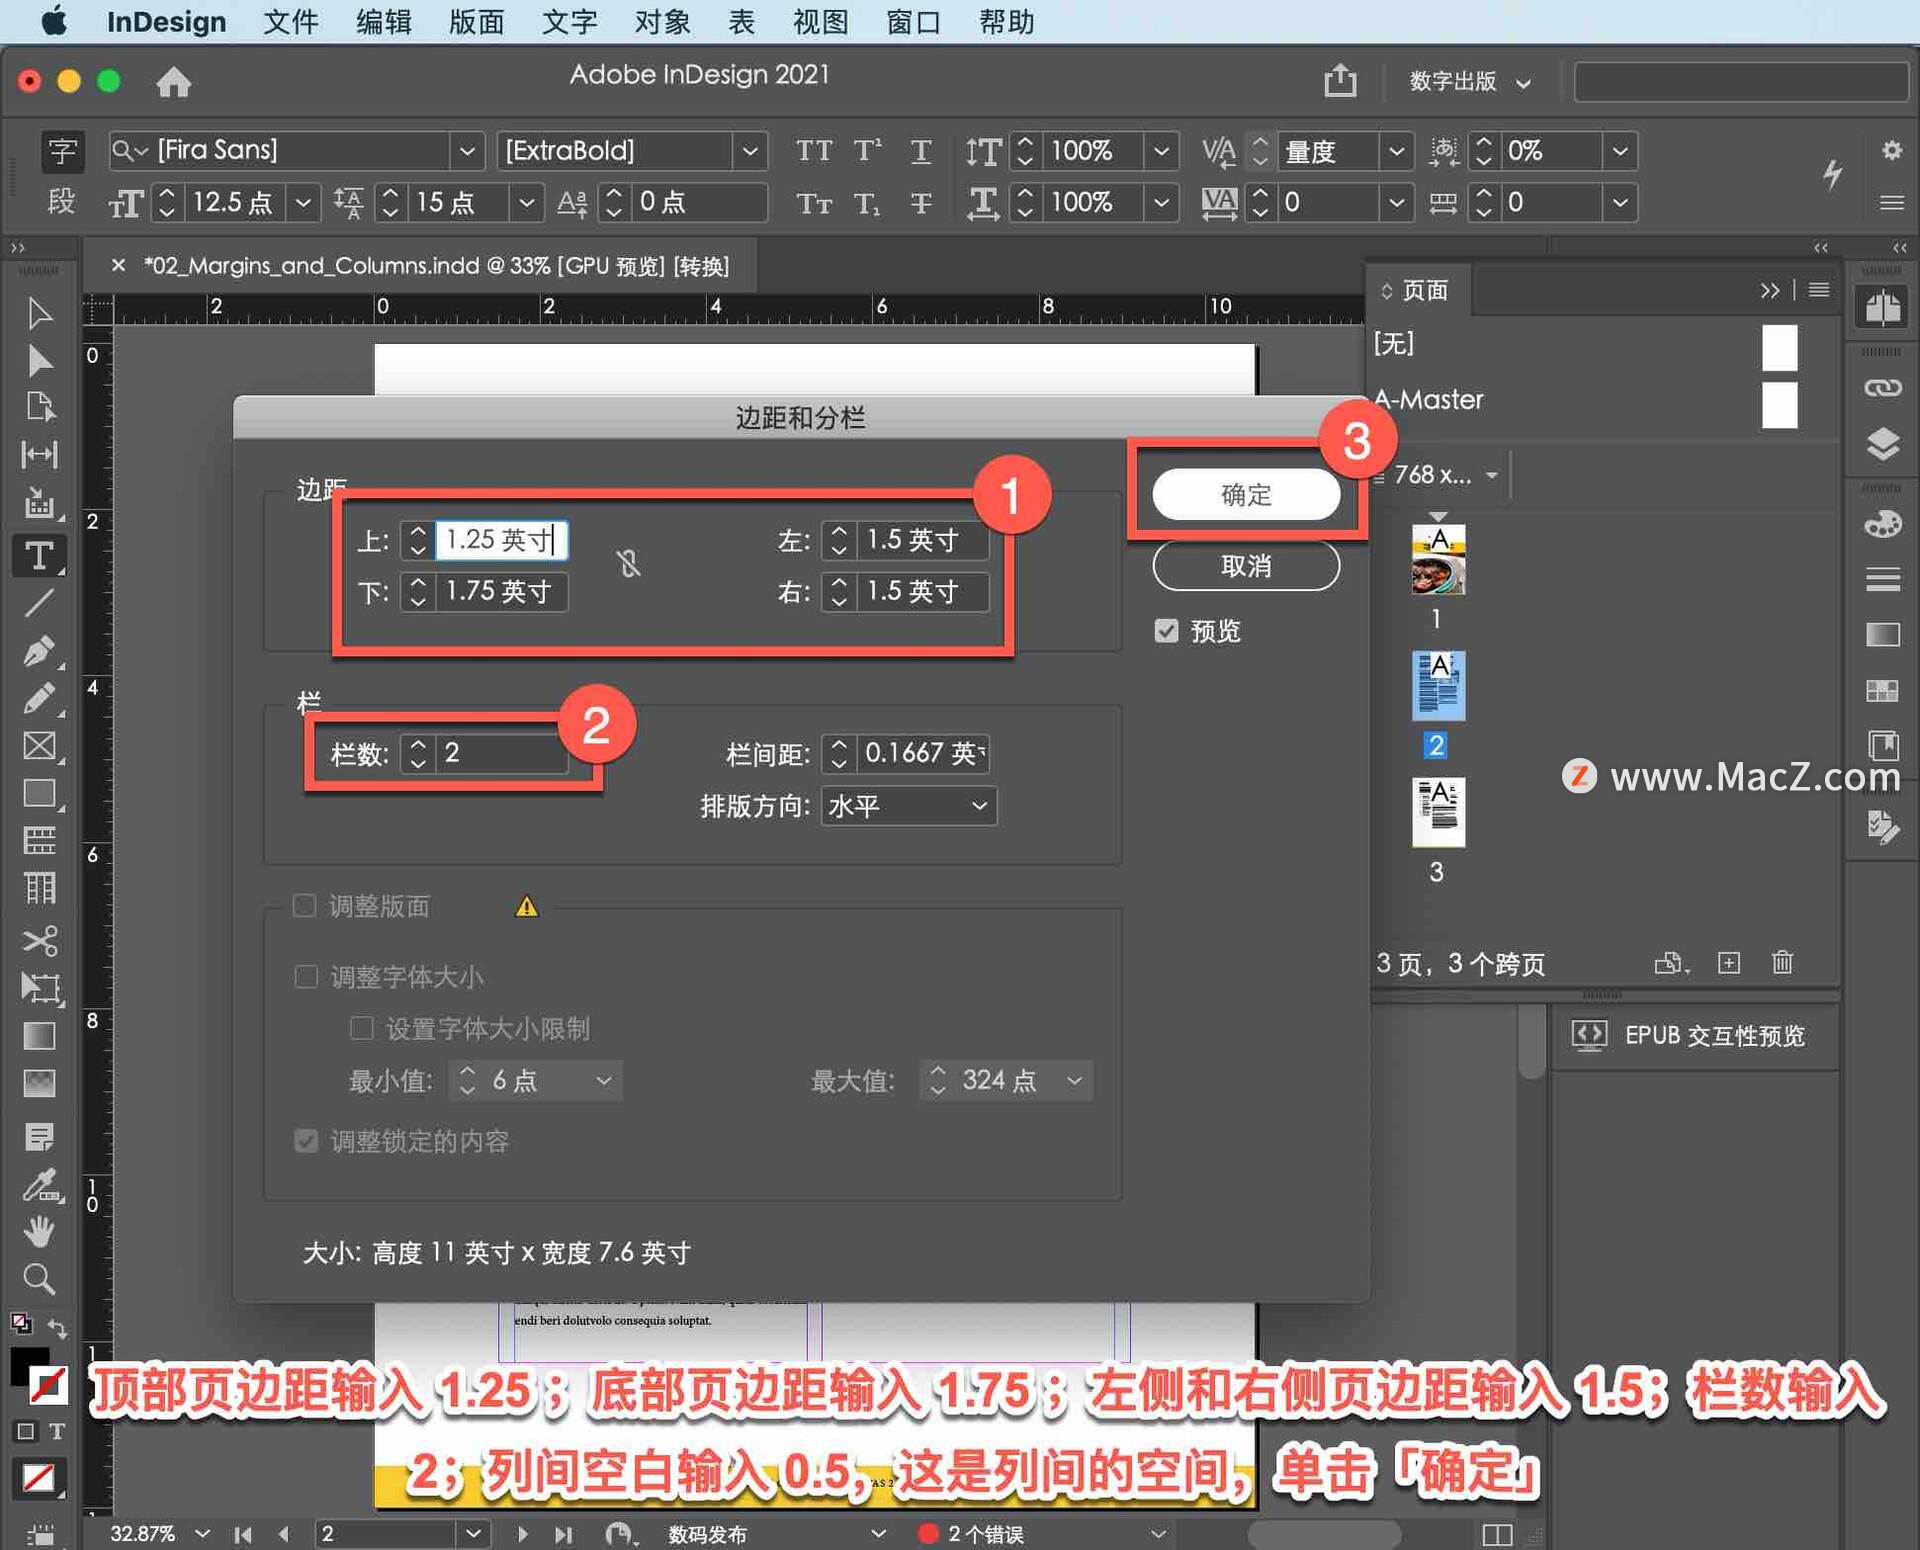
Task: Open control panel settings gear
Action: tap(1891, 150)
